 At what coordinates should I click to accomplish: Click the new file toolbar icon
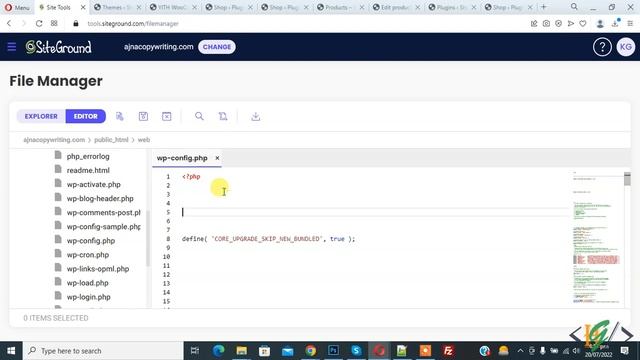click(x=120, y=116)
